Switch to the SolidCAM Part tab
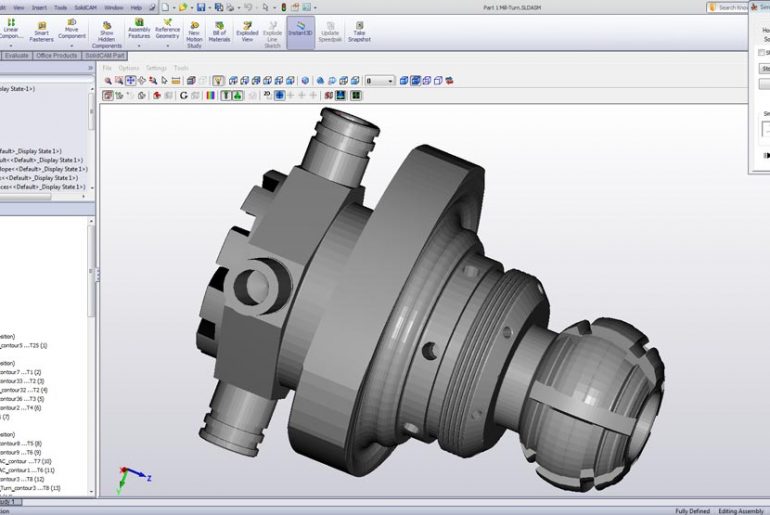 coord(107,56)
